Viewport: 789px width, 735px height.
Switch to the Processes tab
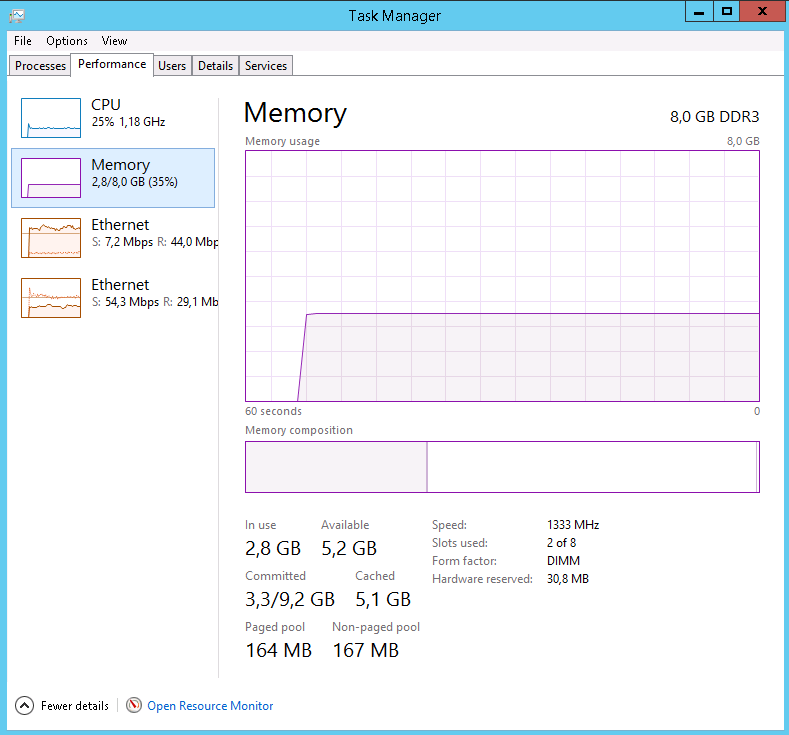41,66
